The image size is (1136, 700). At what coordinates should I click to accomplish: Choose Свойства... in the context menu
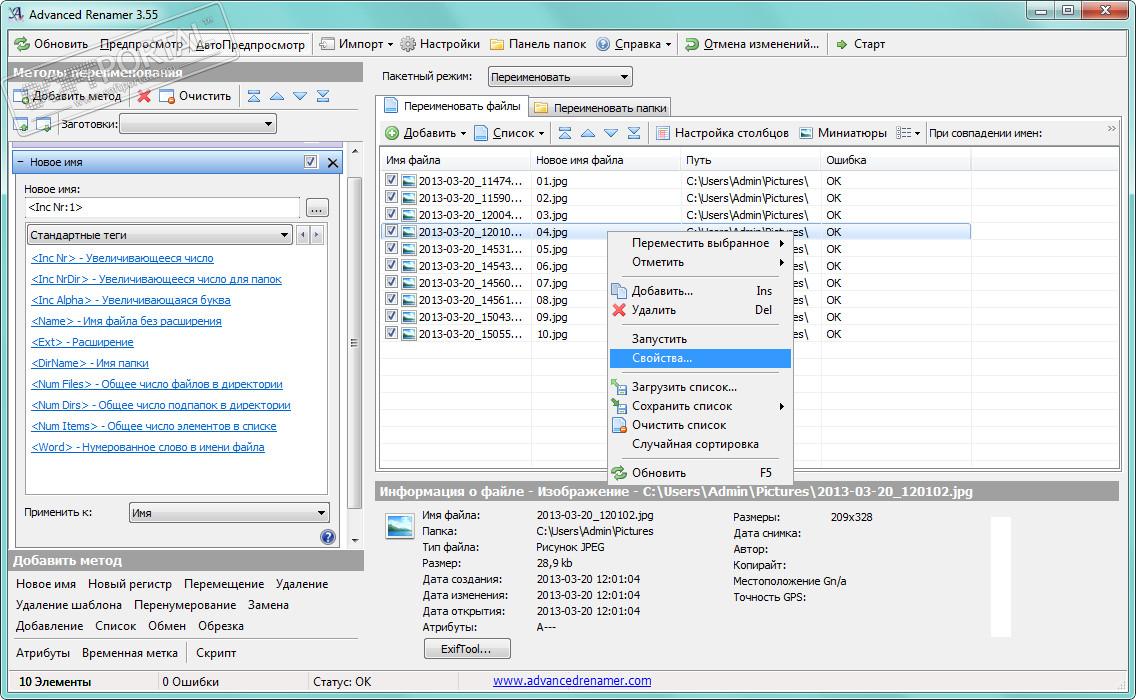(x=662, y=358)
